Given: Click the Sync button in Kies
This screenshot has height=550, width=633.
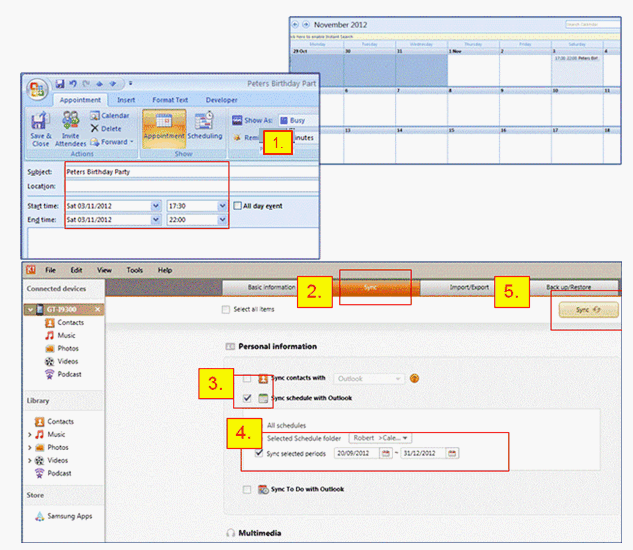Looking at the screenshot, I should (588, 310).
